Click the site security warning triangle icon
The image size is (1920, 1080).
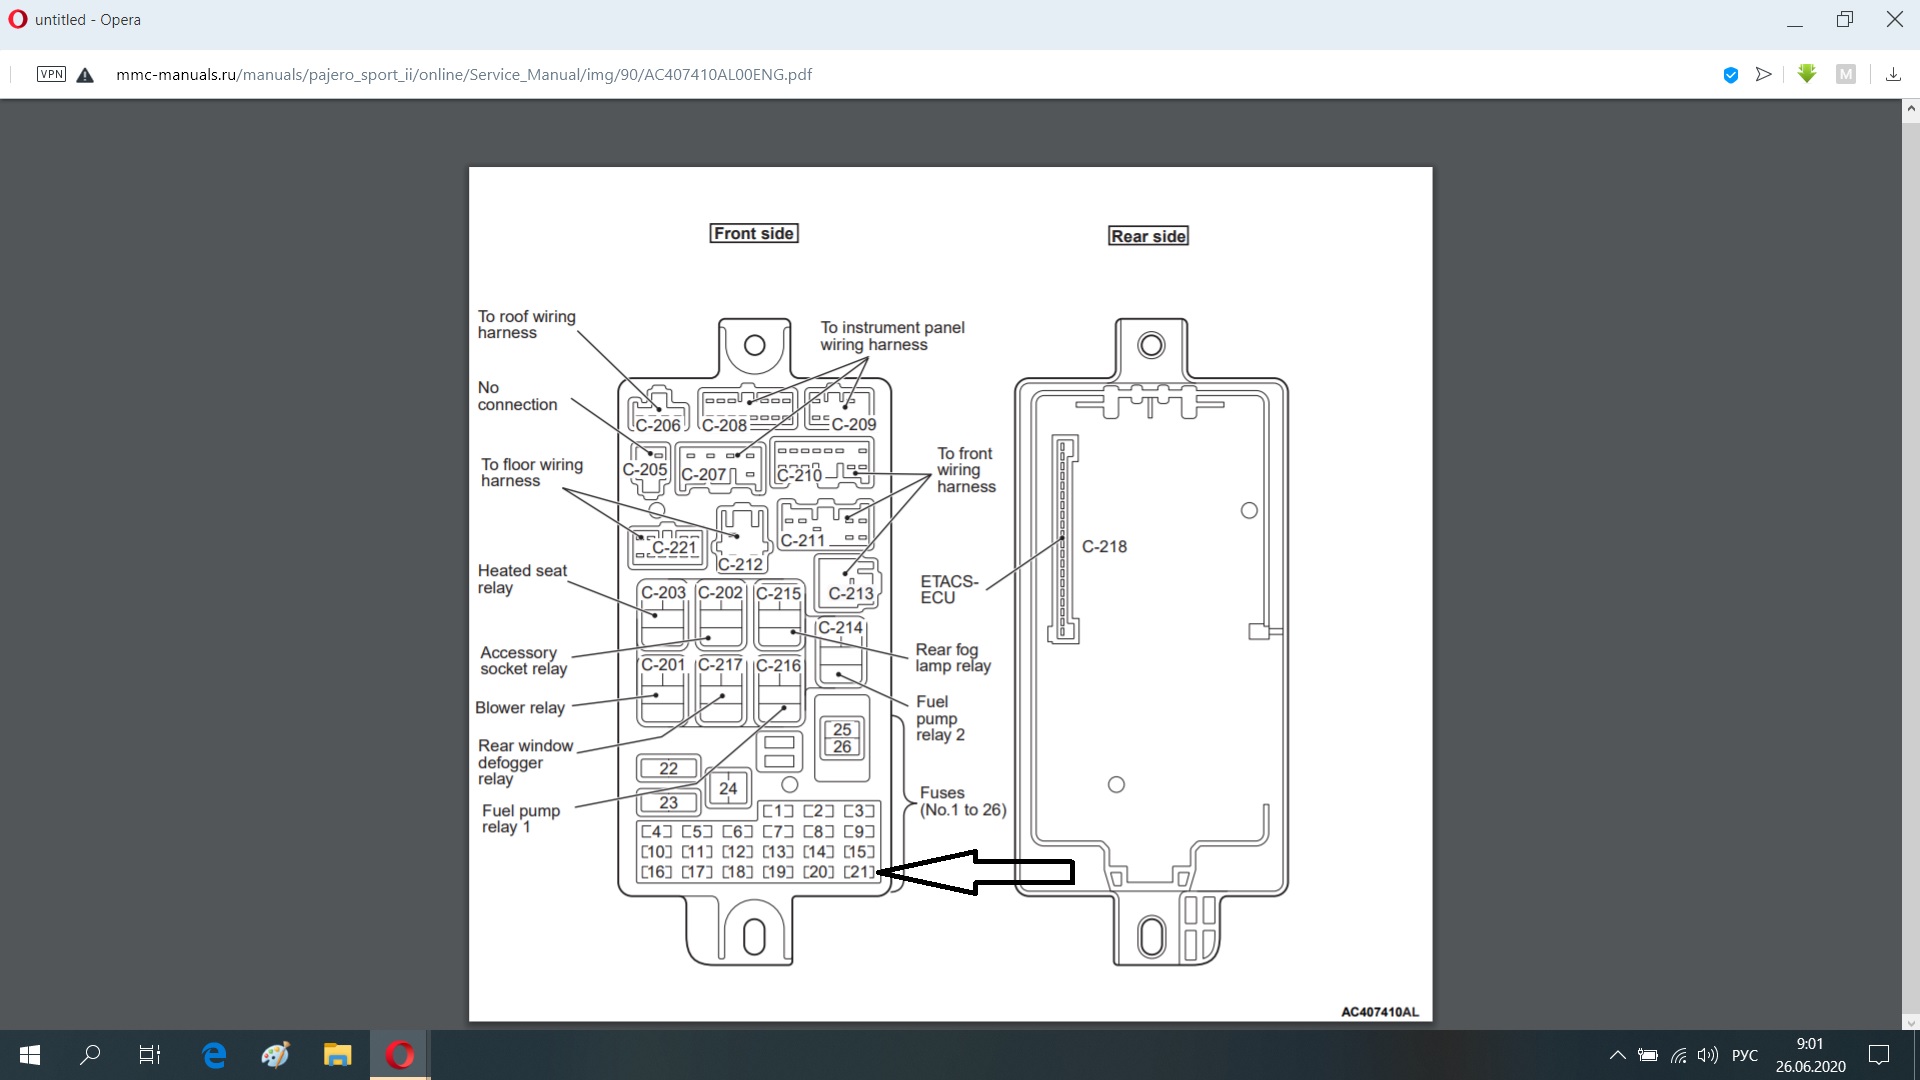(85, 75)
